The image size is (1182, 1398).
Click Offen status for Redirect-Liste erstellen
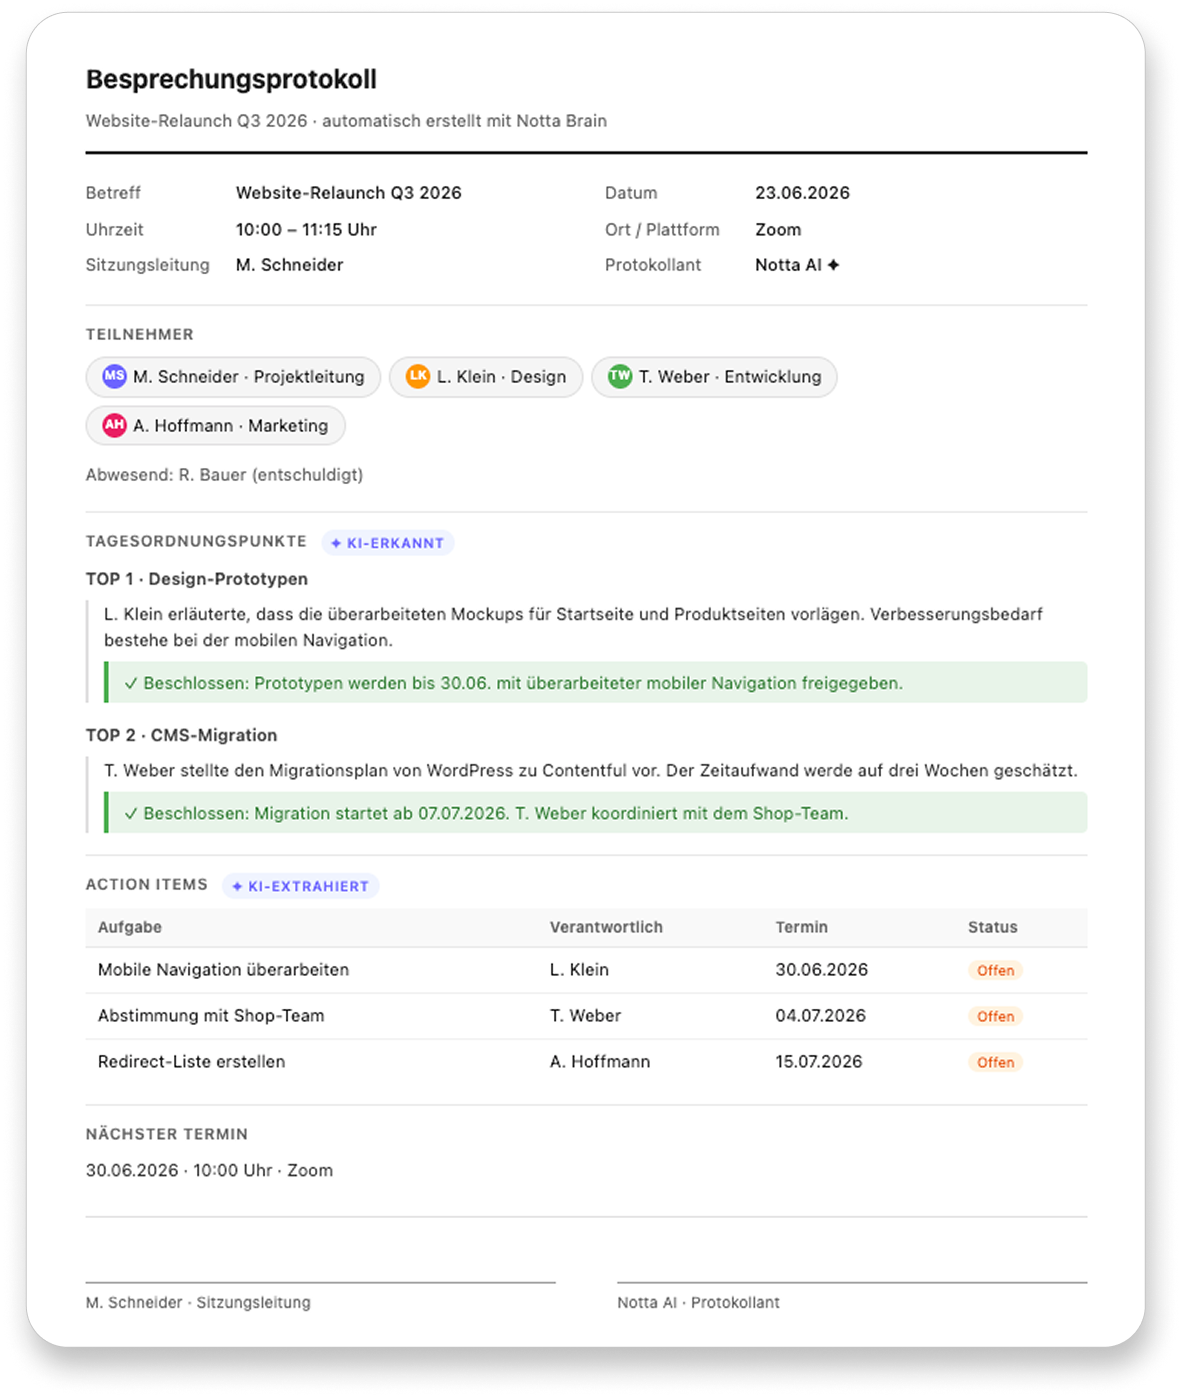(x=995, y=1062)
